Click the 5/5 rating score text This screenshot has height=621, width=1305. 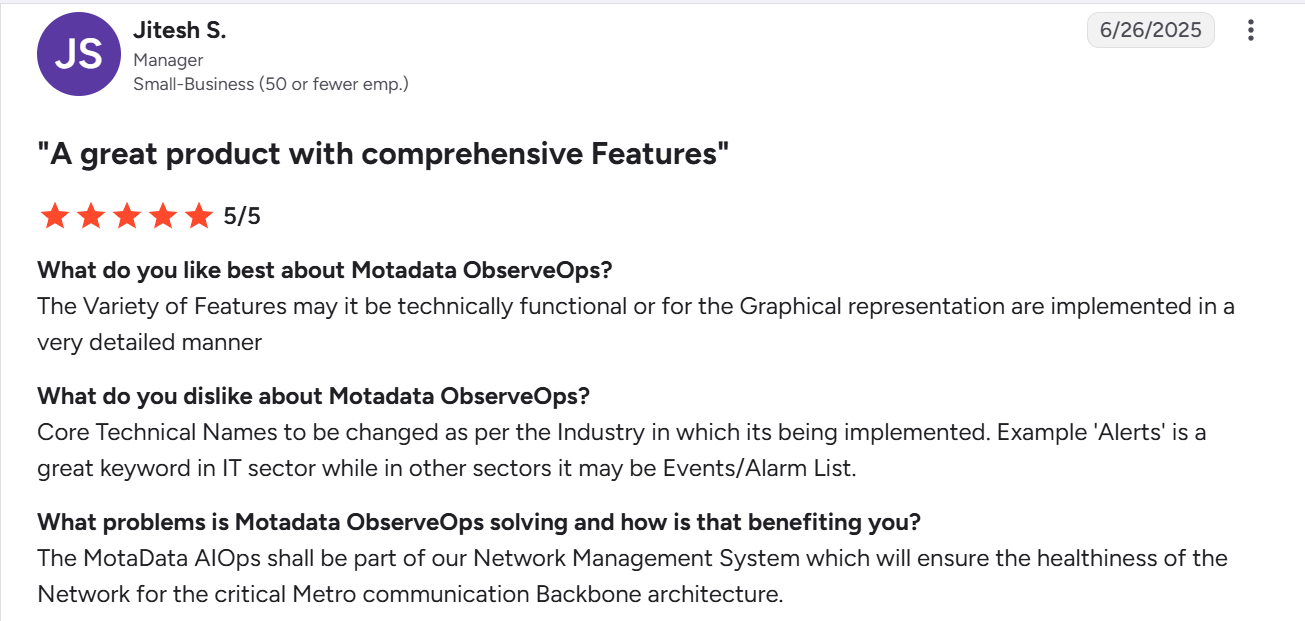242,216
